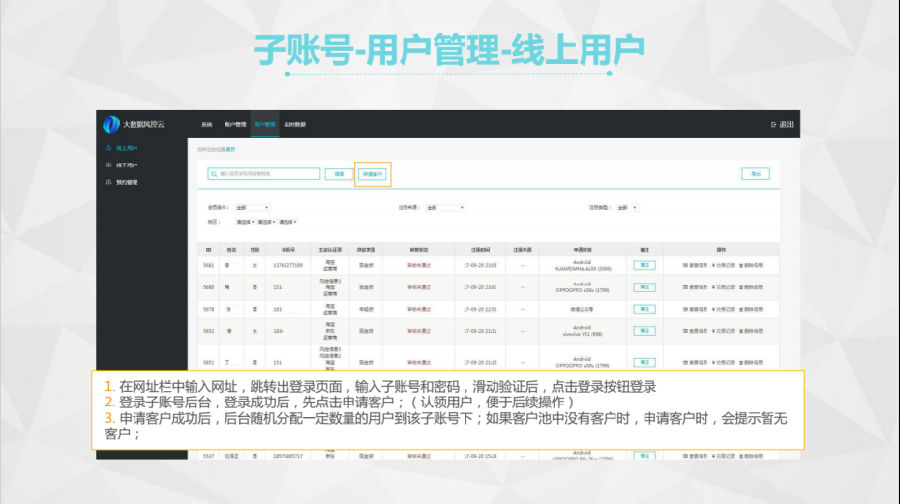View info for user ID 5681
The width and height of the screenshot is (900, 504).
coord(696,265)
